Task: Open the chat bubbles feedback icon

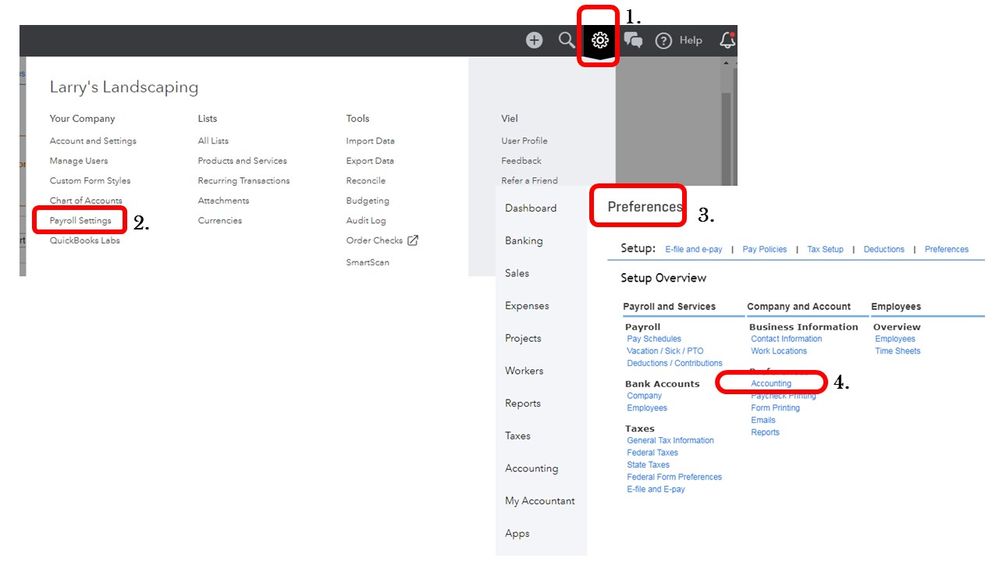Action: 633,40
